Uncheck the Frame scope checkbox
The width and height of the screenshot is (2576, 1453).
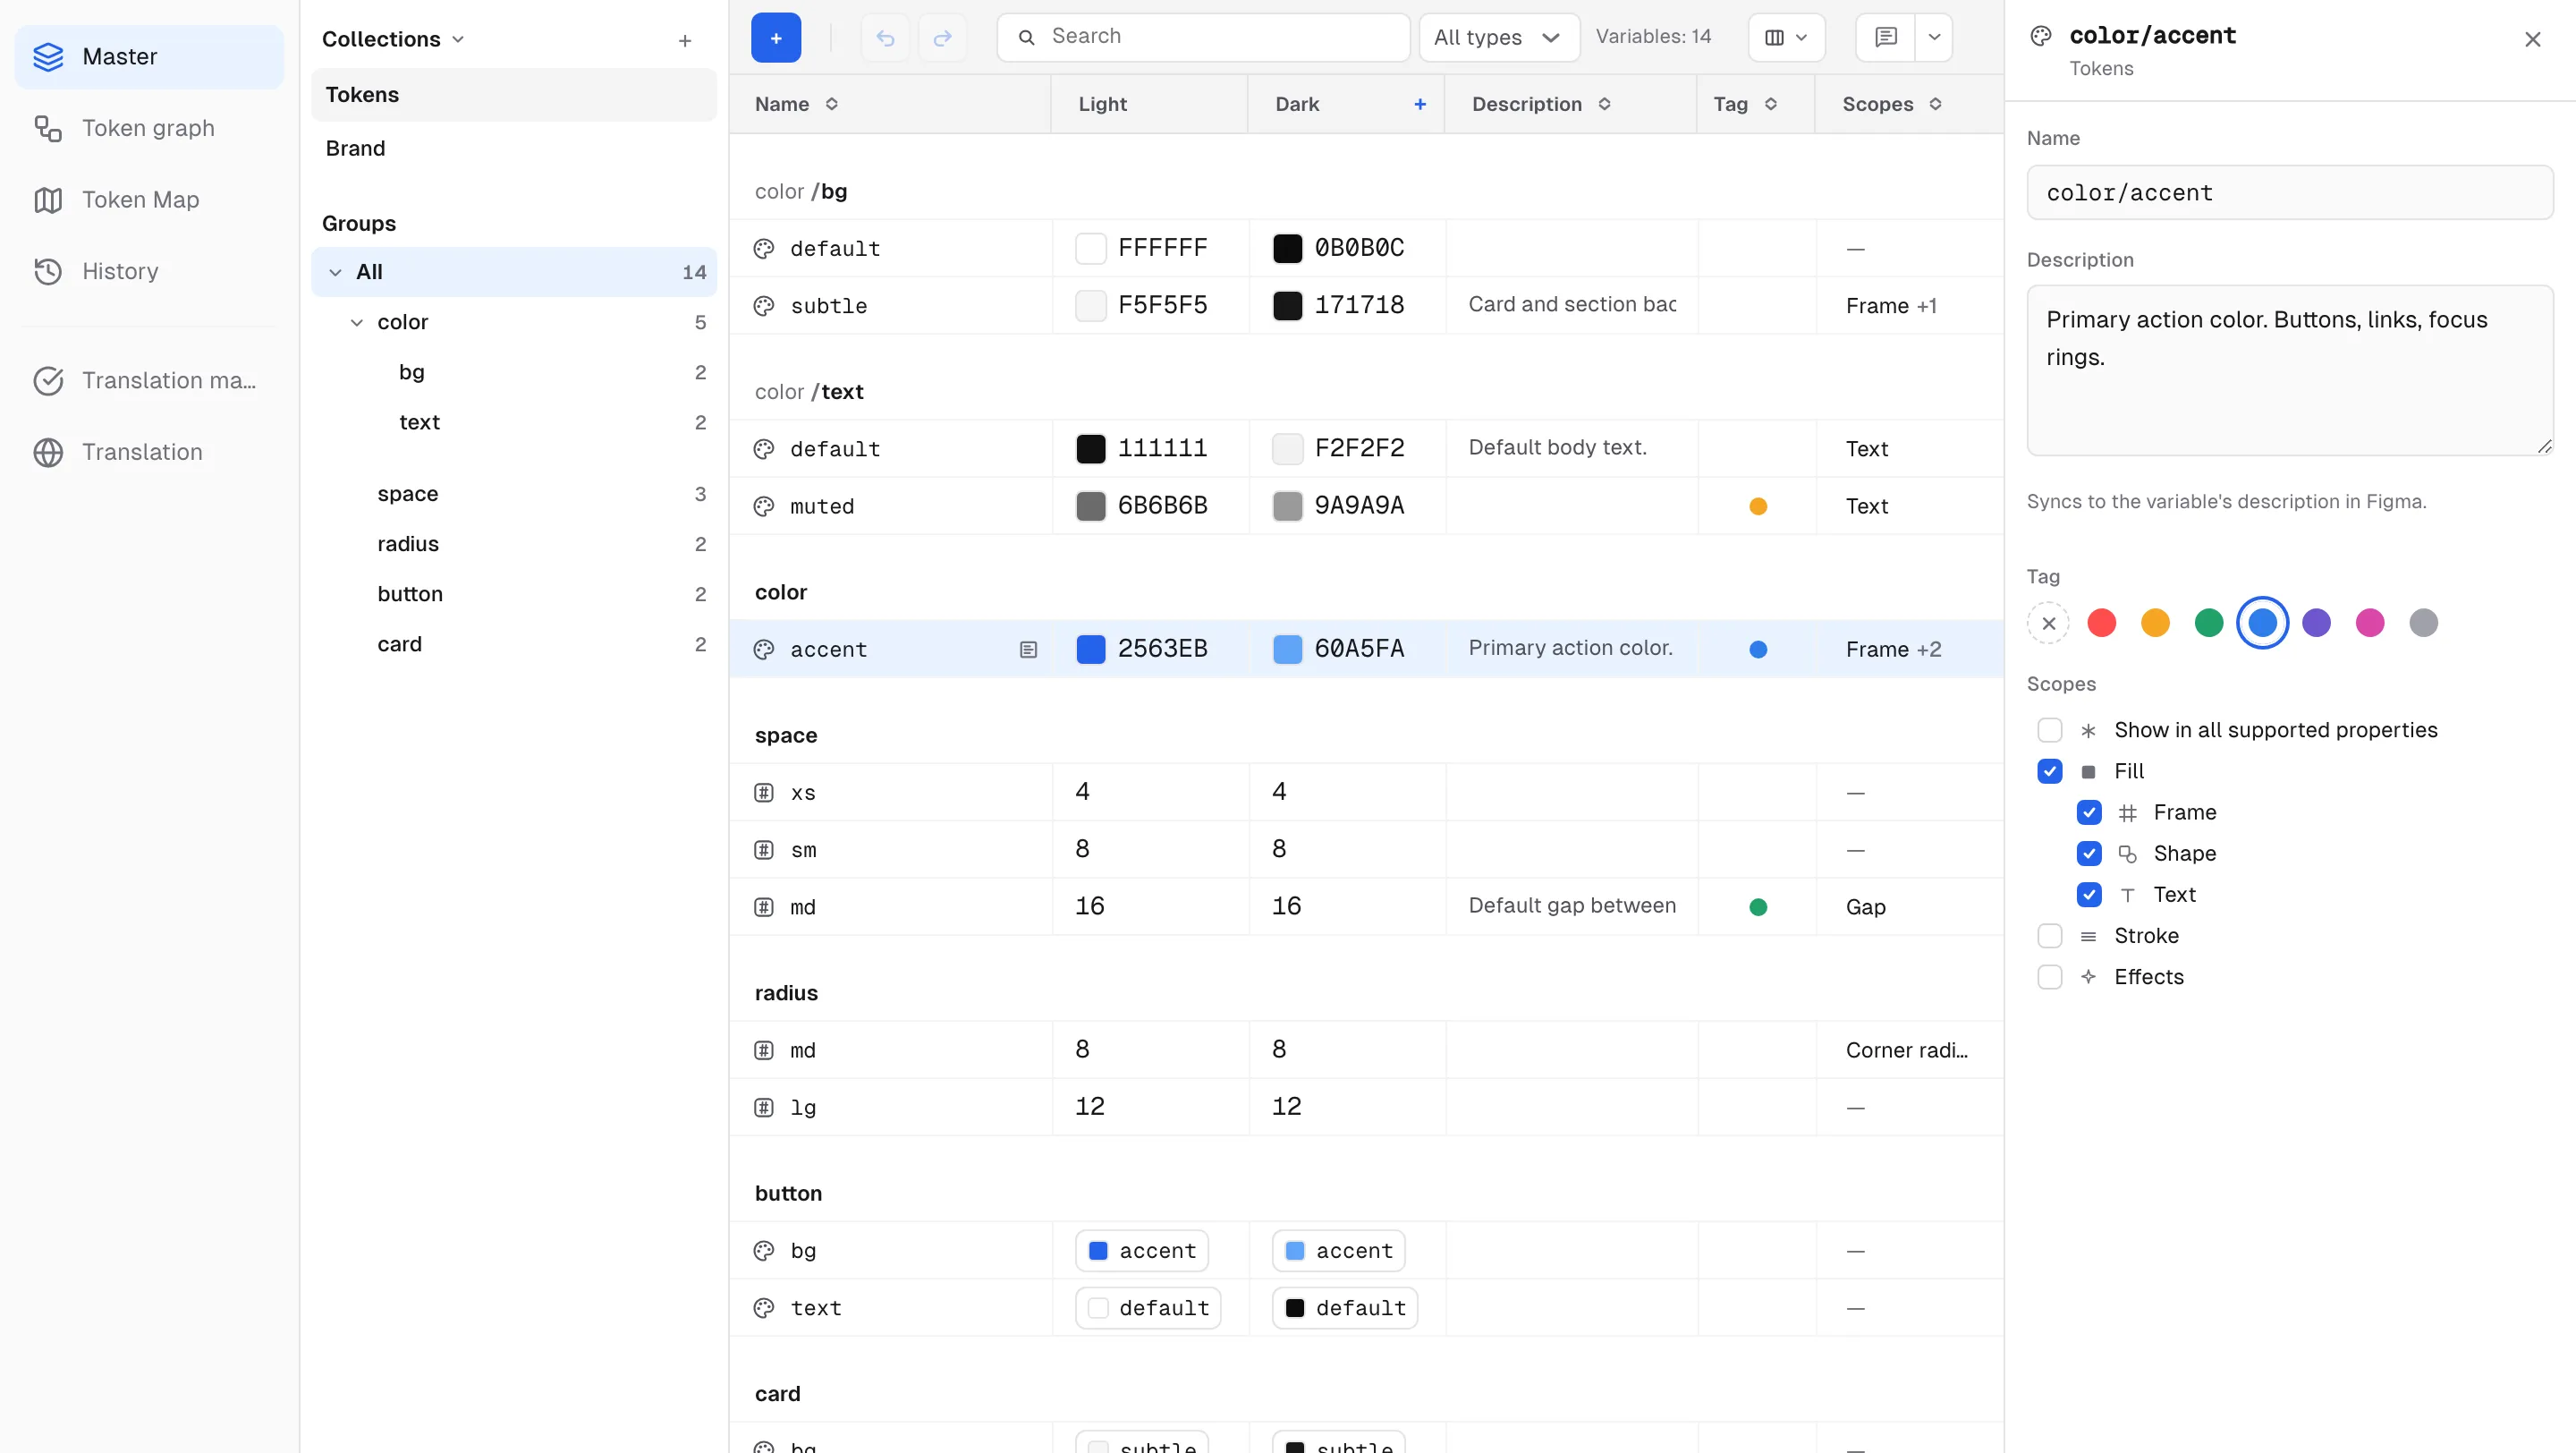[x=2089, y=812]
